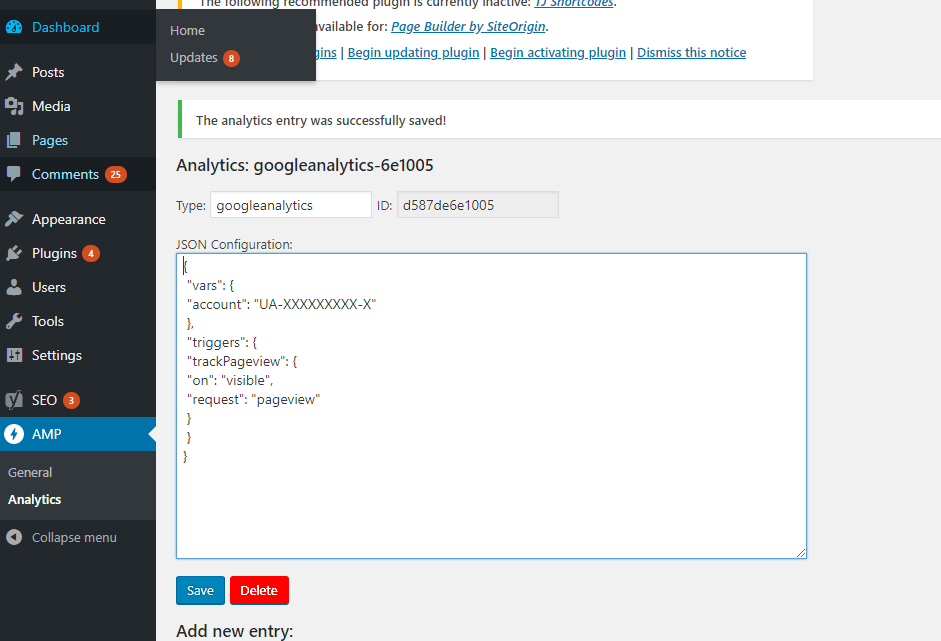The width and height of the screenshot is (941, 641).
Task: Click the "triggers": { line
Action: point(222,343)
